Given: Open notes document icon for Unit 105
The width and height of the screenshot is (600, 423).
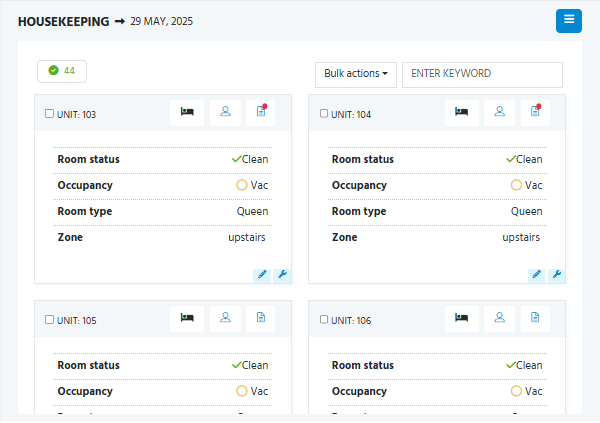Looking at the screenshot, I should pos(261,318).
